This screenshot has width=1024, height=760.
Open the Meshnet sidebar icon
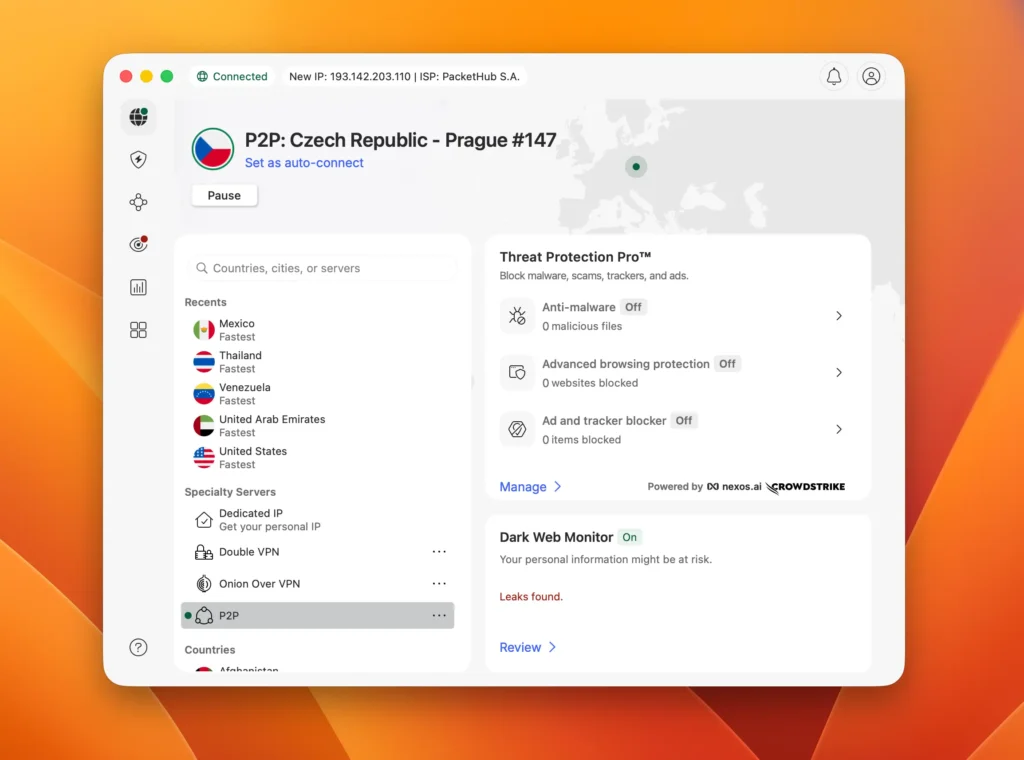click(138, 203)
